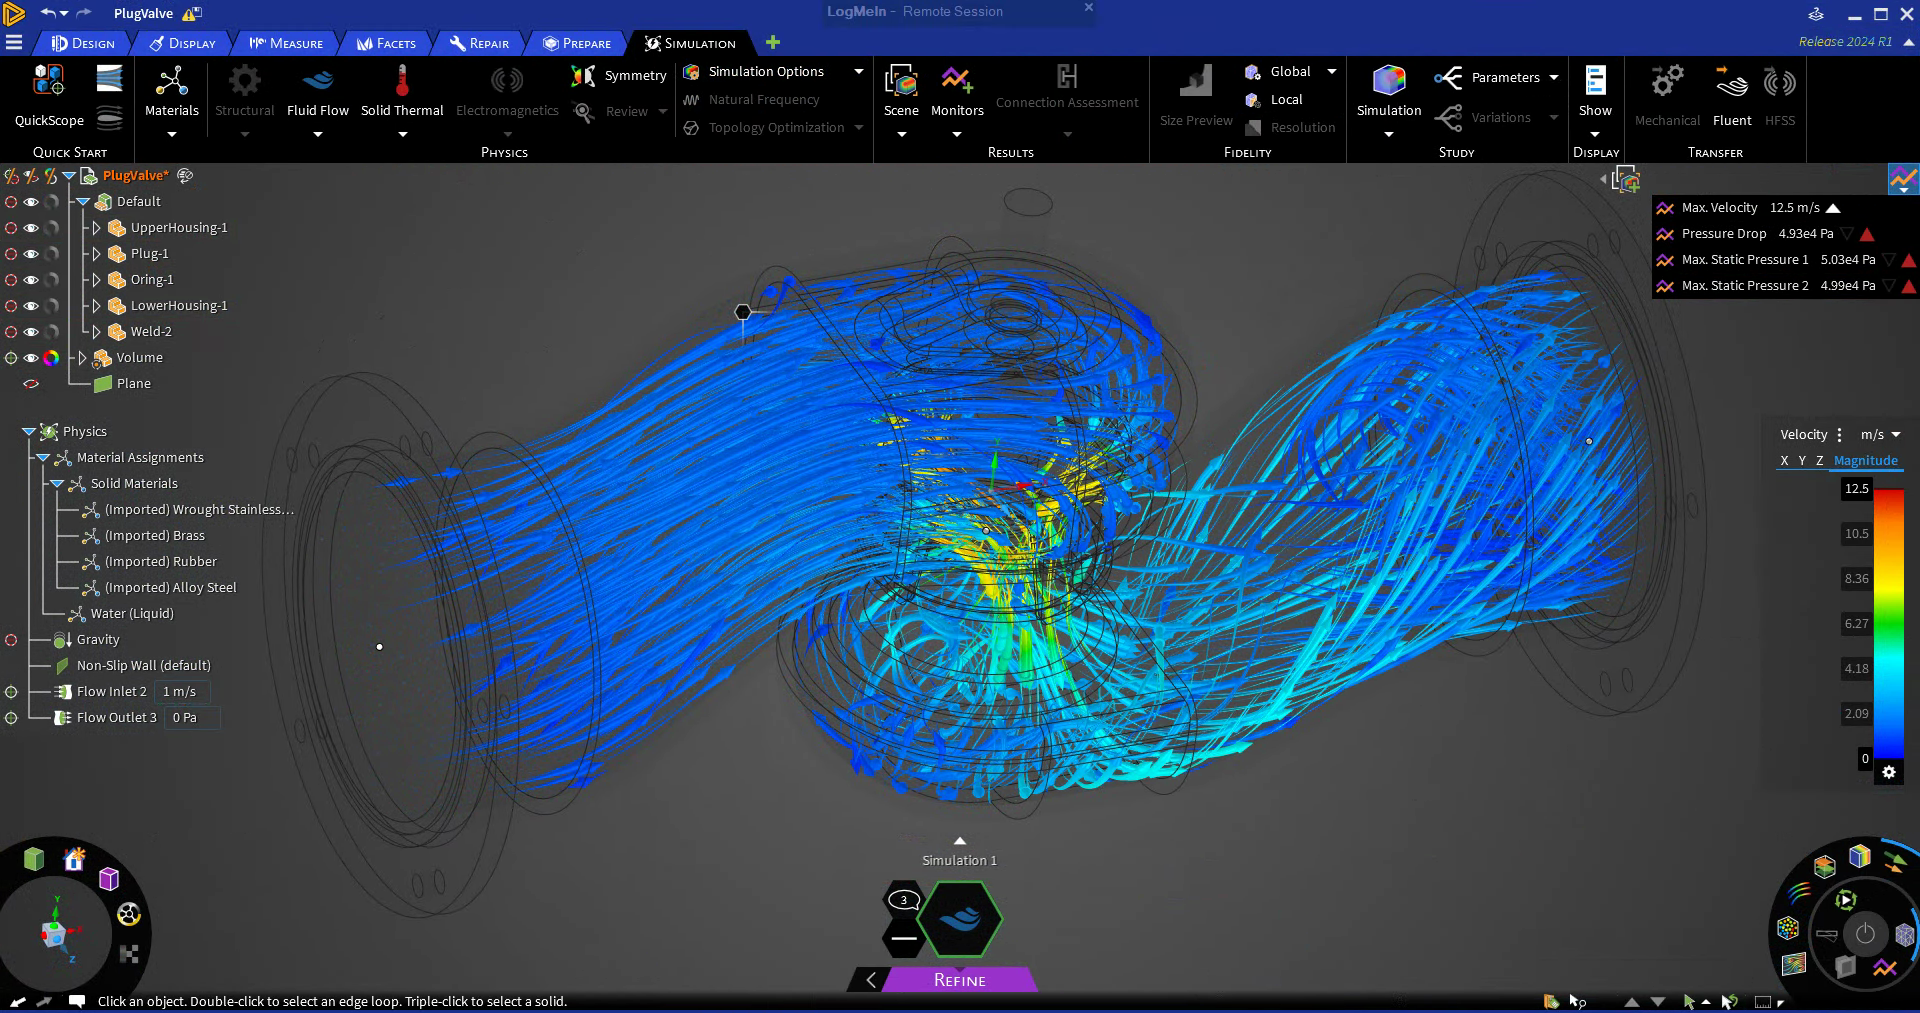This screenshot has height=1013, width=1920.
Task: Click the Refine button
Action: click(958, 980)
